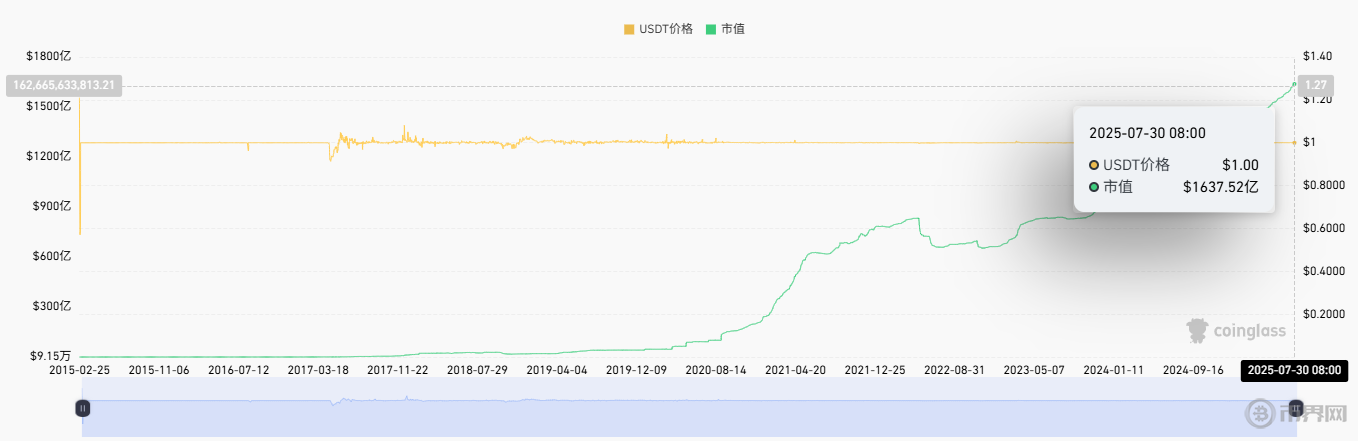Click the tooltip date 2025-07-30 08:00

[x=1146, y=132]
